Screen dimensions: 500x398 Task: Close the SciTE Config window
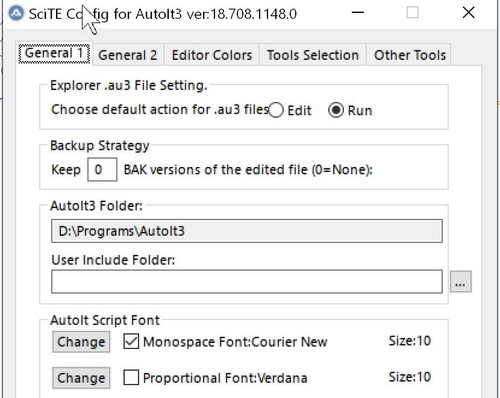pos(468,13)
